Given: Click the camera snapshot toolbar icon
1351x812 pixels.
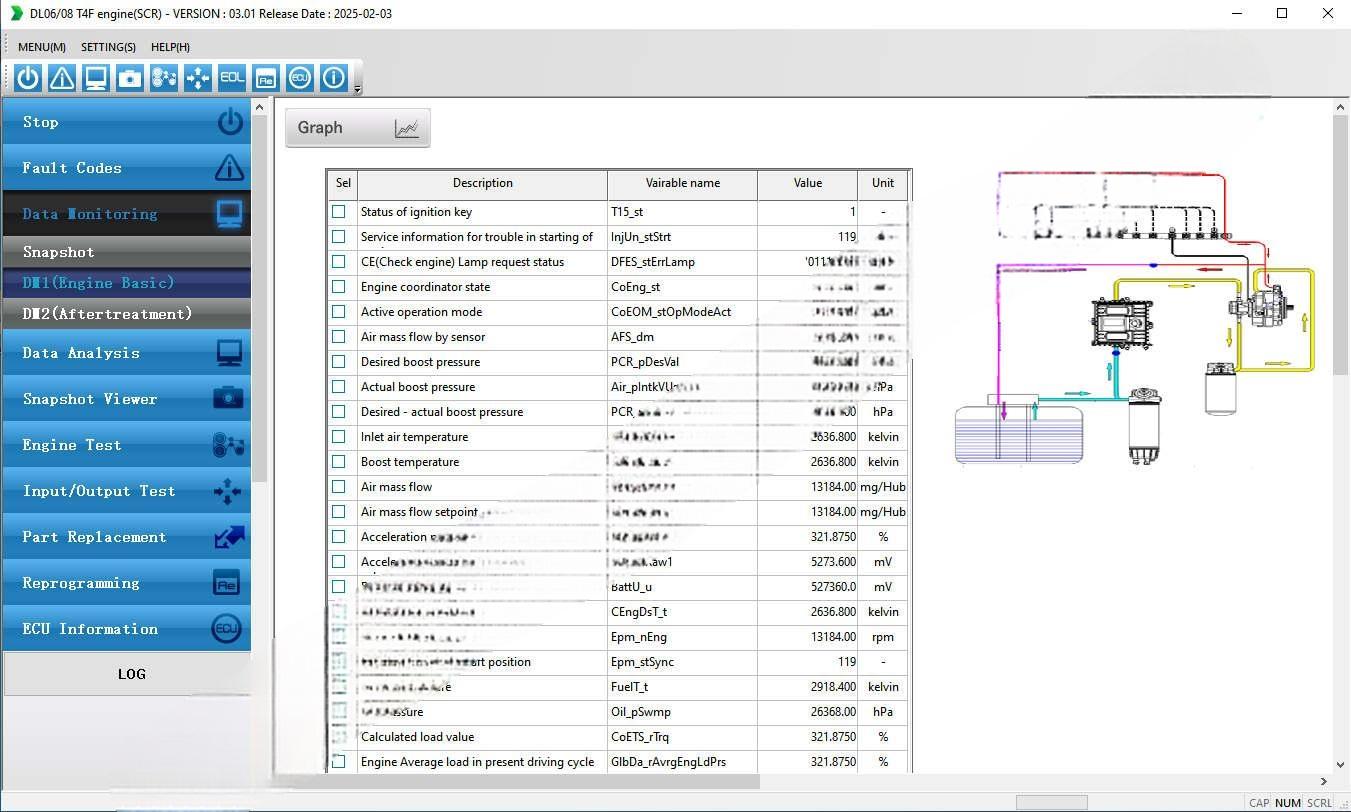Looking at the screenshot, I should point(130,78).
